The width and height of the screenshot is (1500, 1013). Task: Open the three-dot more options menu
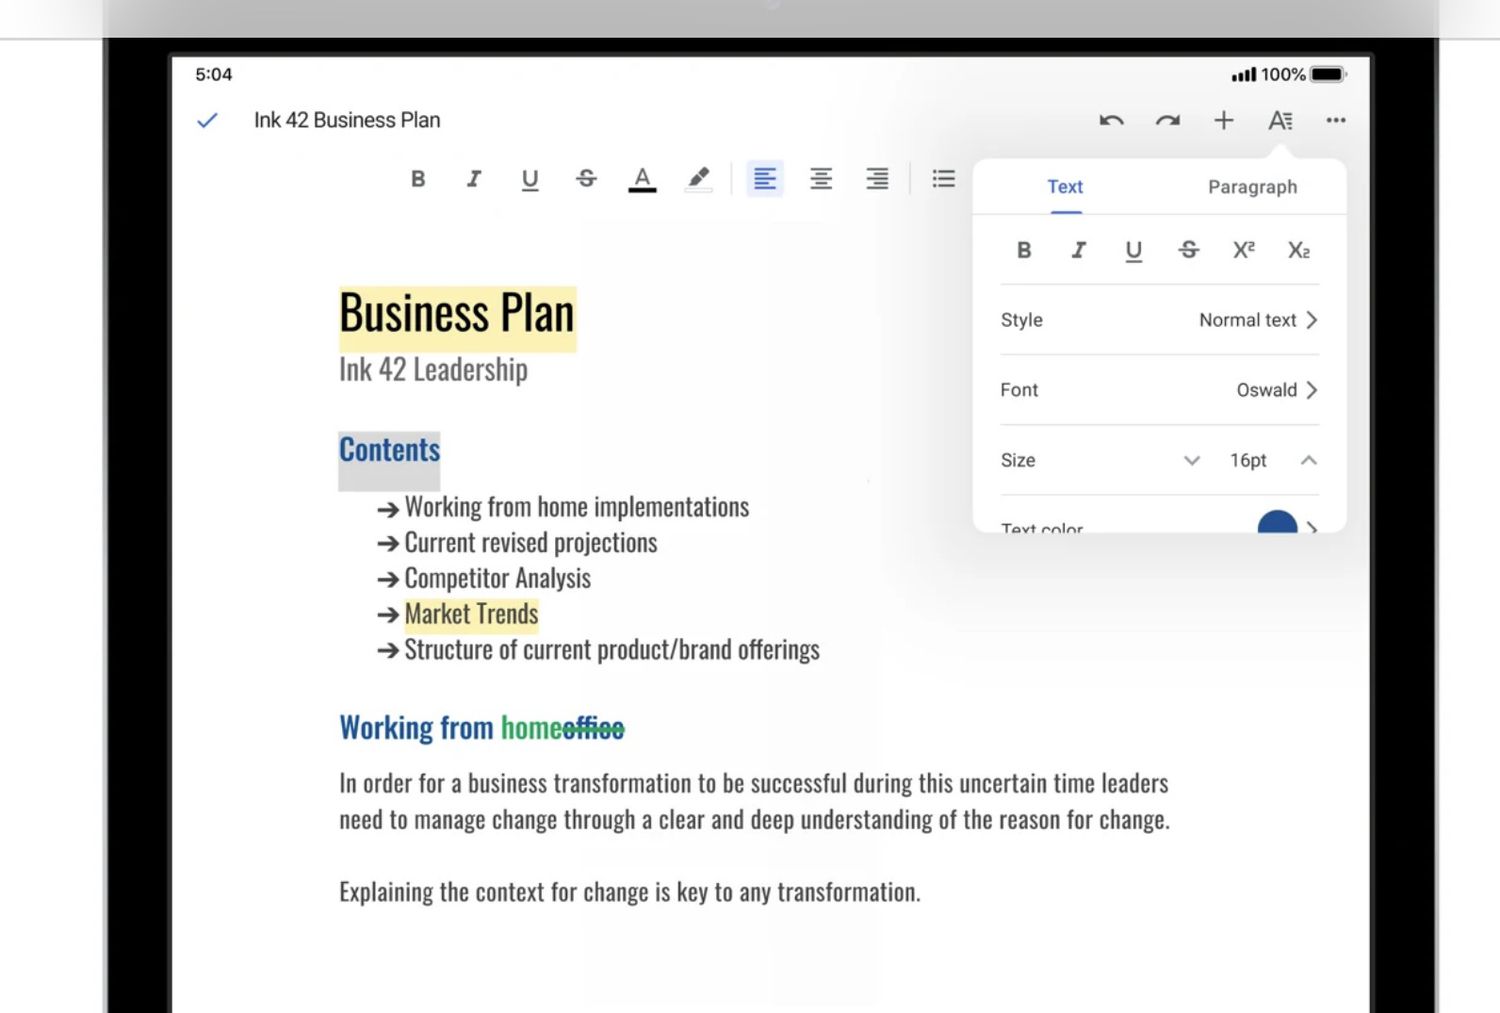(1336, 120)
